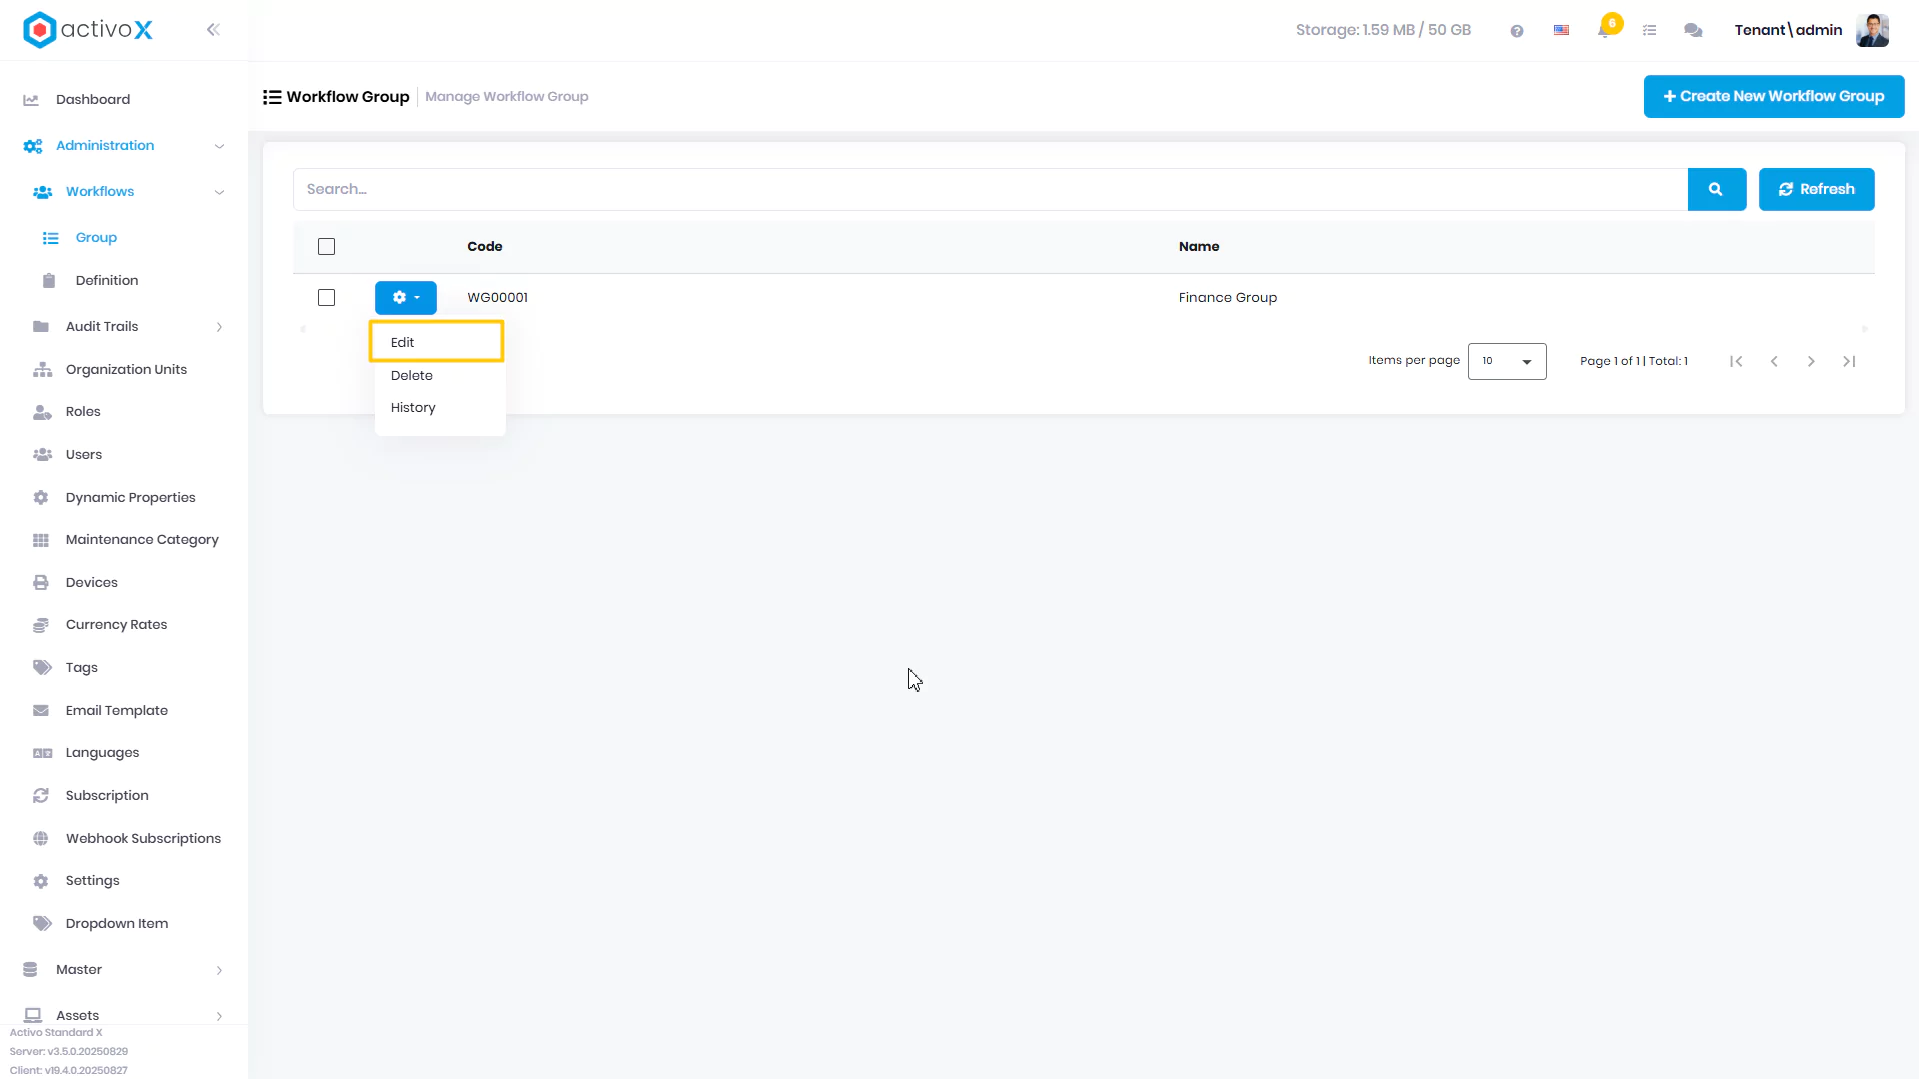Viewport: 1919px width, 1079px height.
Task: Click the admin profile avatar
Action: click(1872, 30)
